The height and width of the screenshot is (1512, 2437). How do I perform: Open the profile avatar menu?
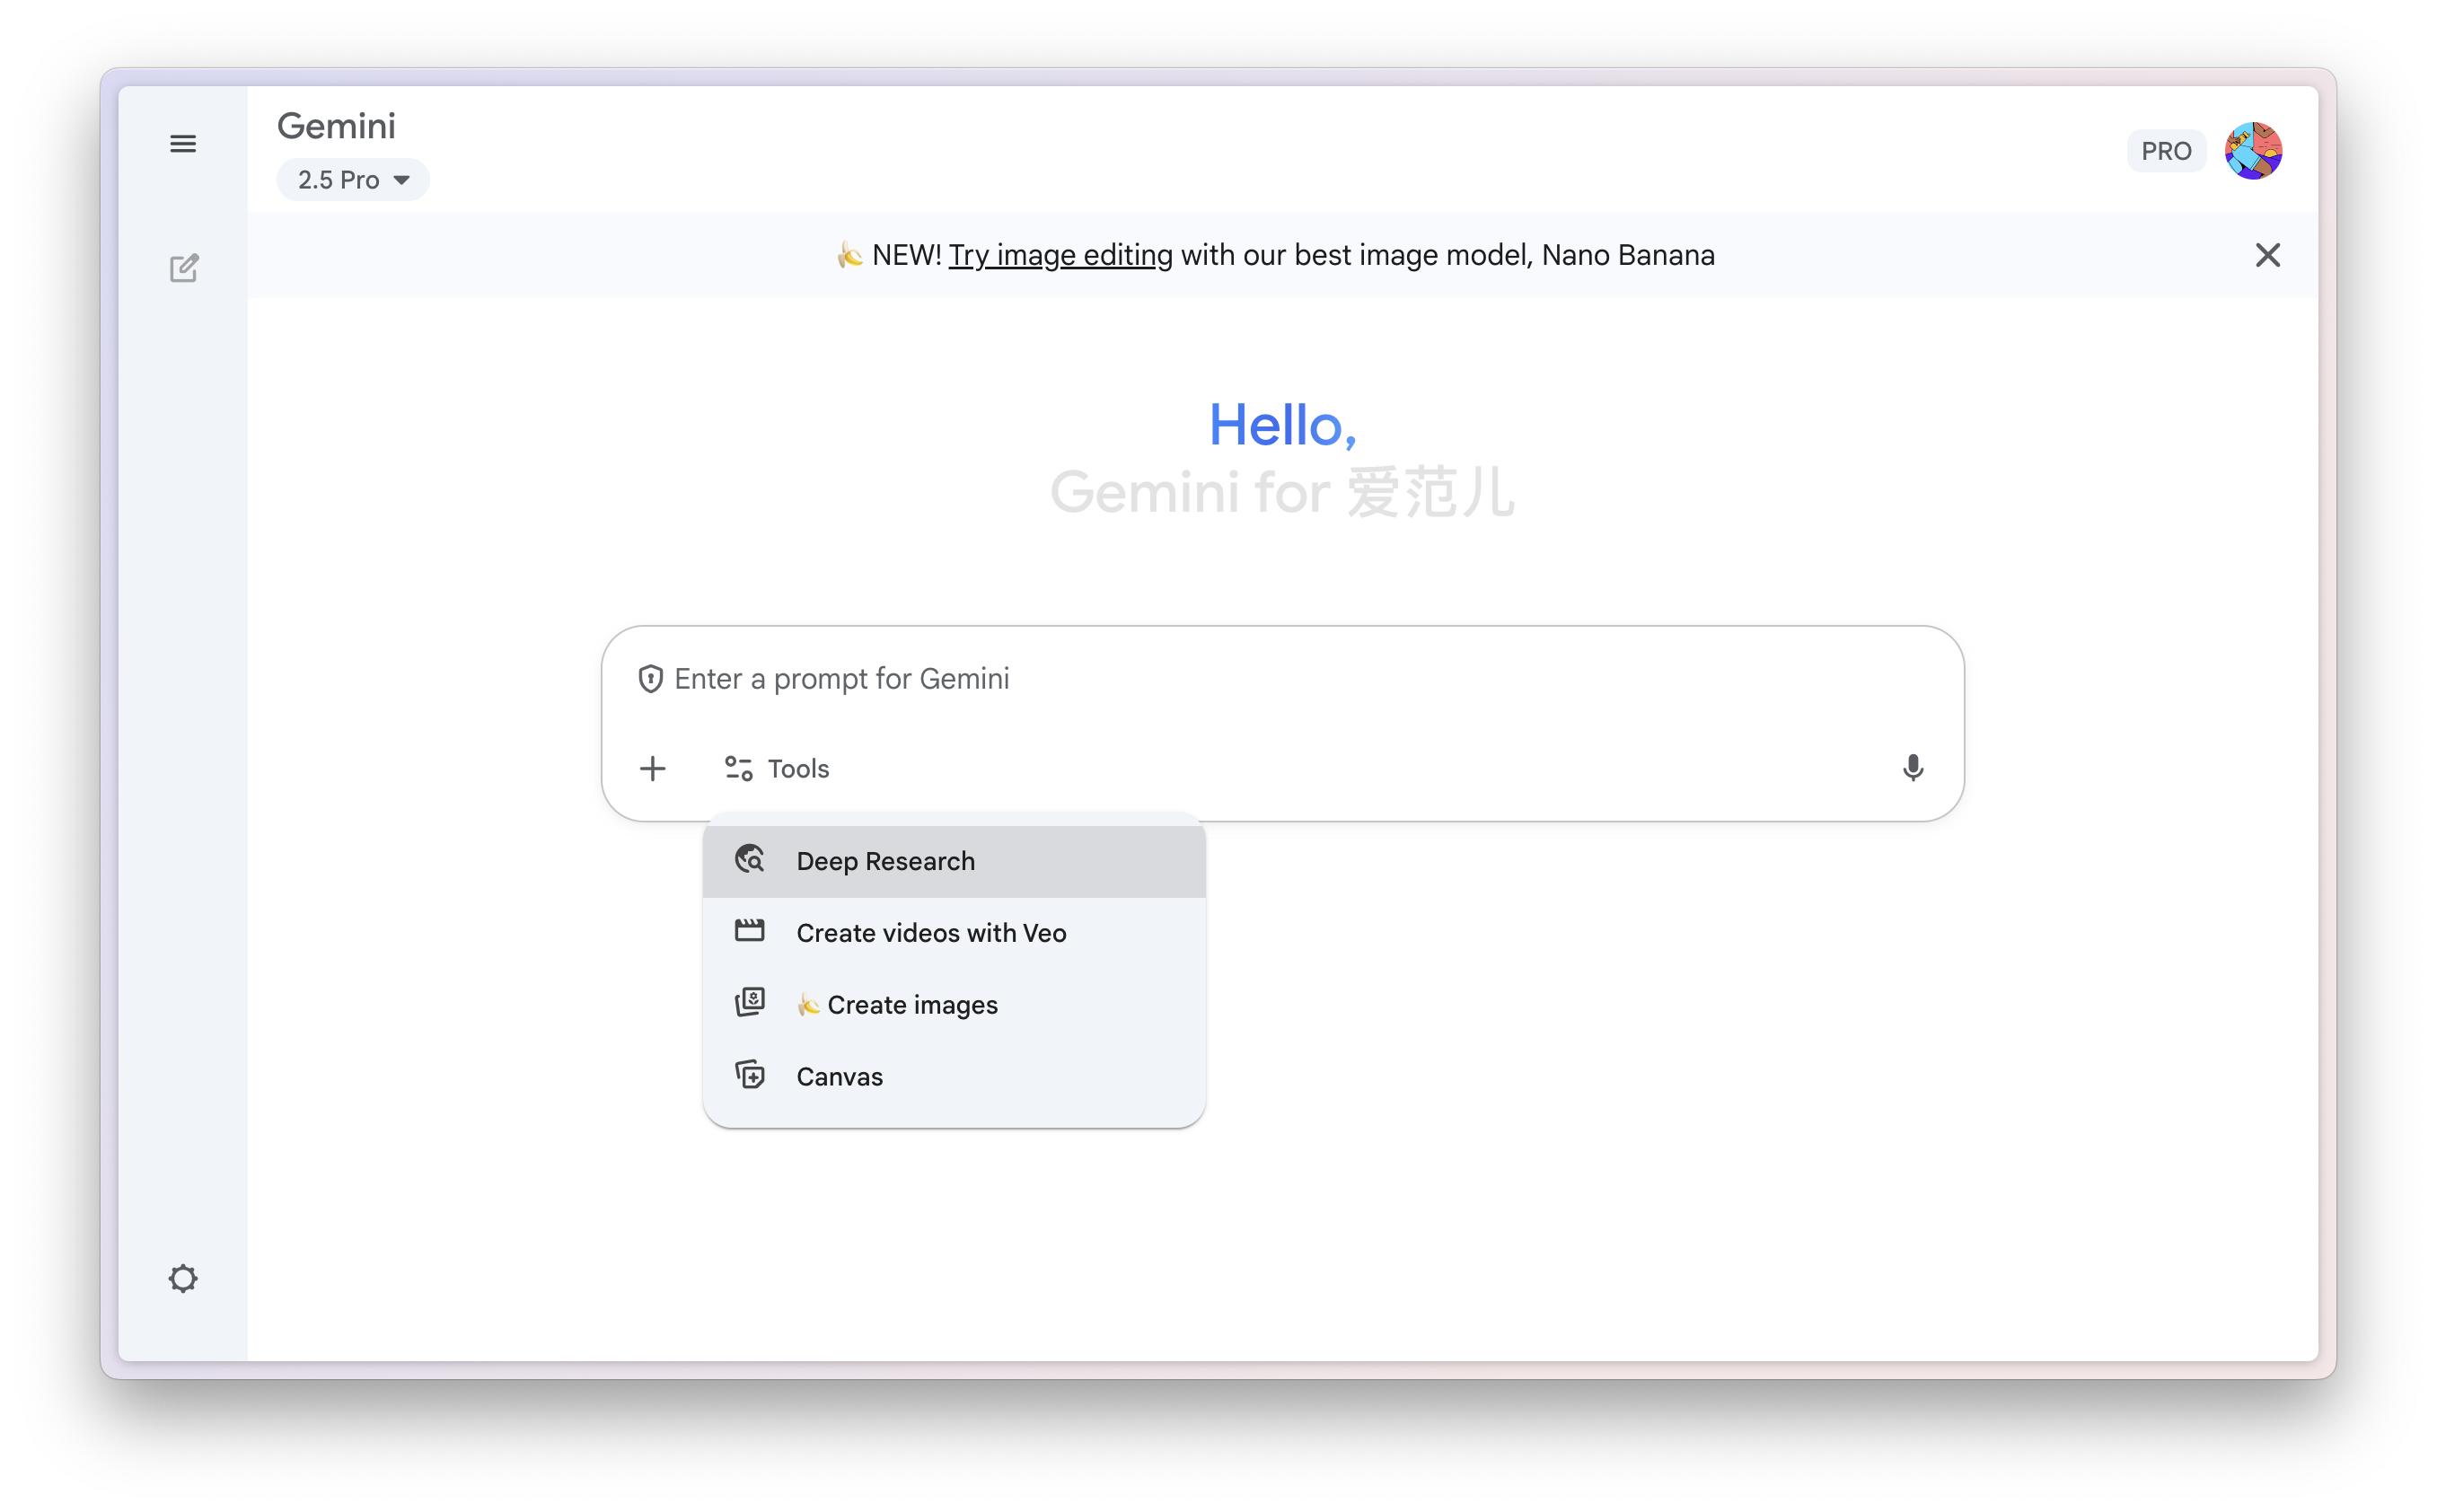point(2255,150)
